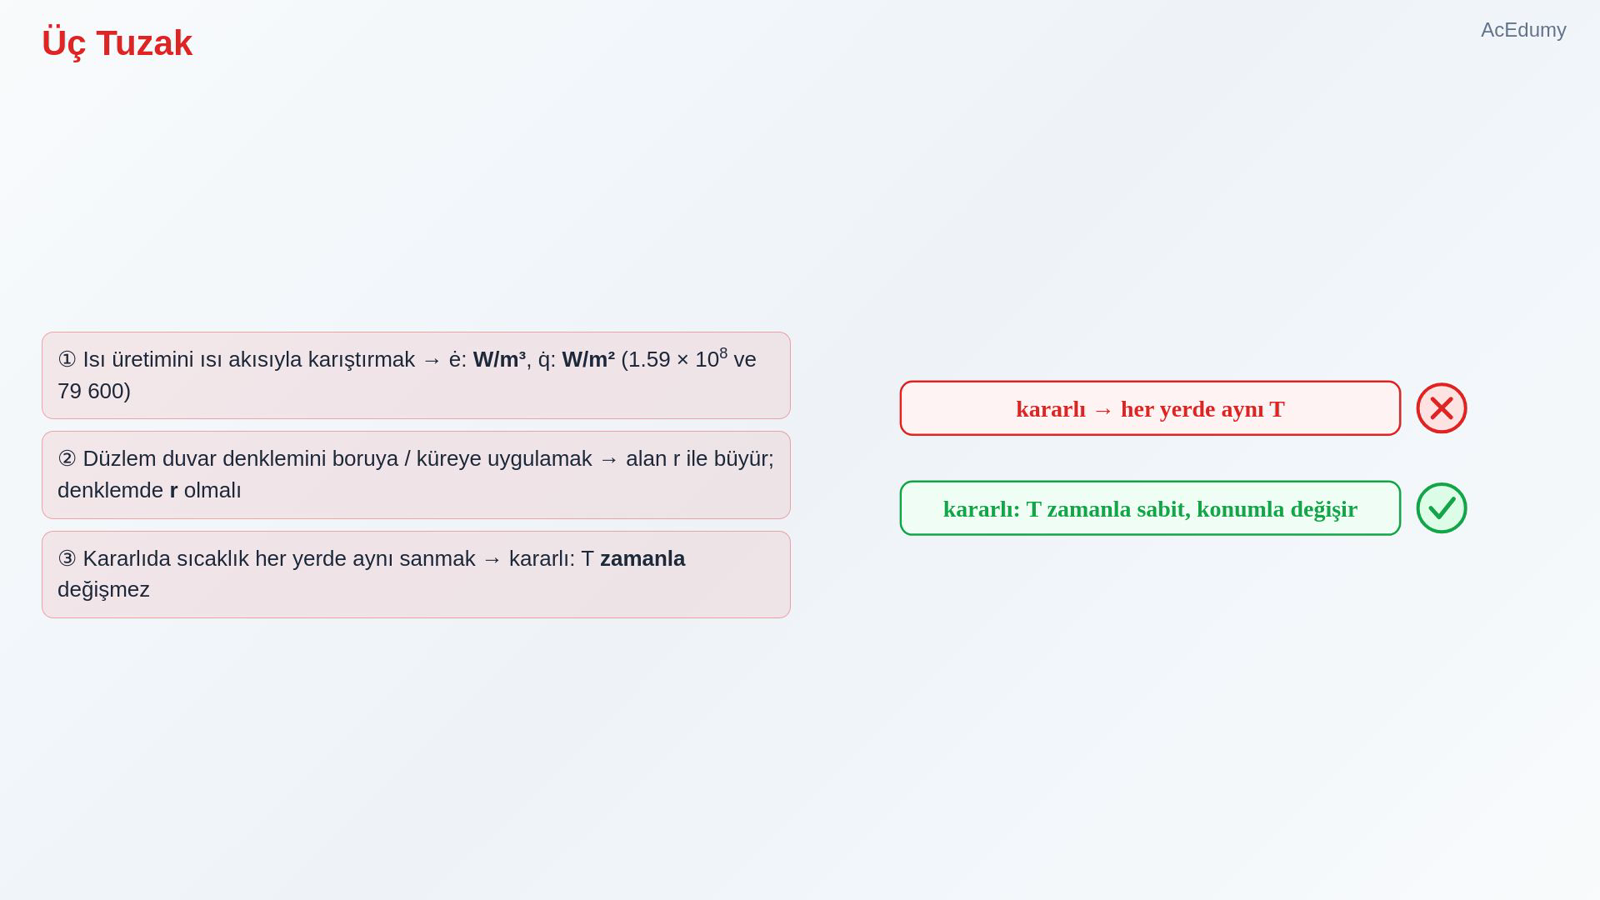Viewport: 1600px width, 900px height.
Task: Open the AcEdumy brand label
Action: click(x=1523, y=30)
